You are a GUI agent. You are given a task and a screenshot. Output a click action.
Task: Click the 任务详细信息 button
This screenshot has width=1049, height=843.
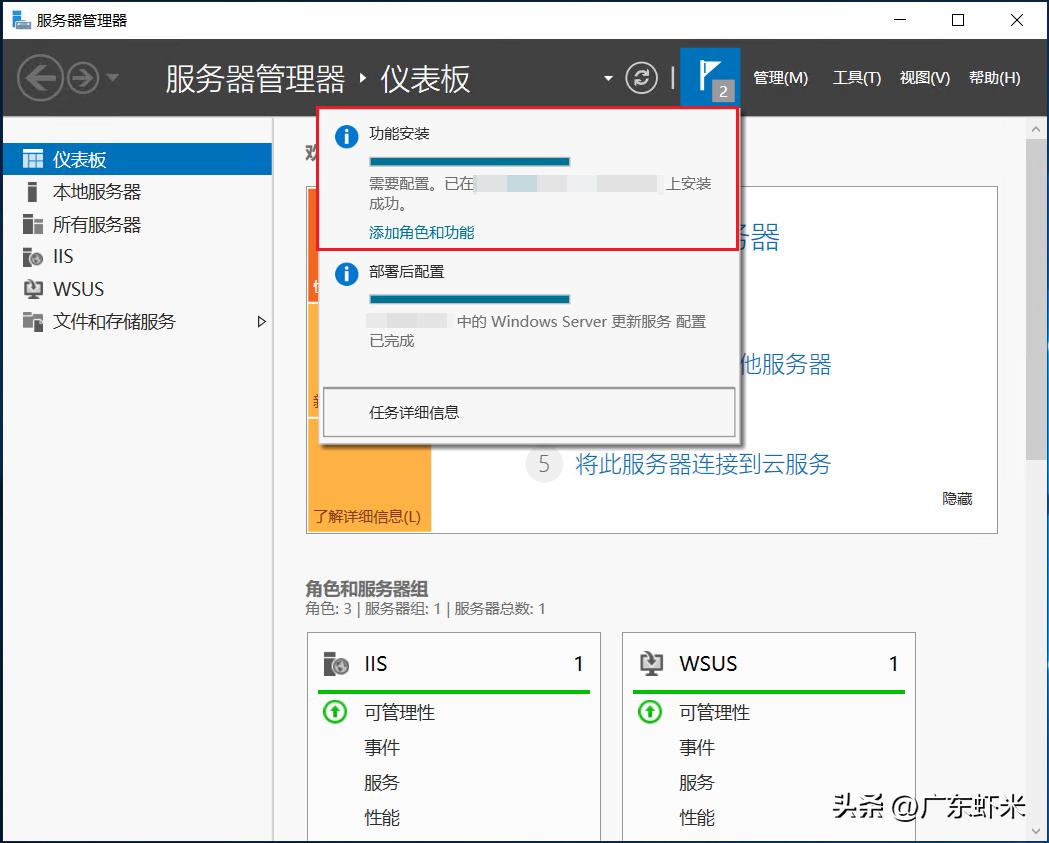coord(528,413)
